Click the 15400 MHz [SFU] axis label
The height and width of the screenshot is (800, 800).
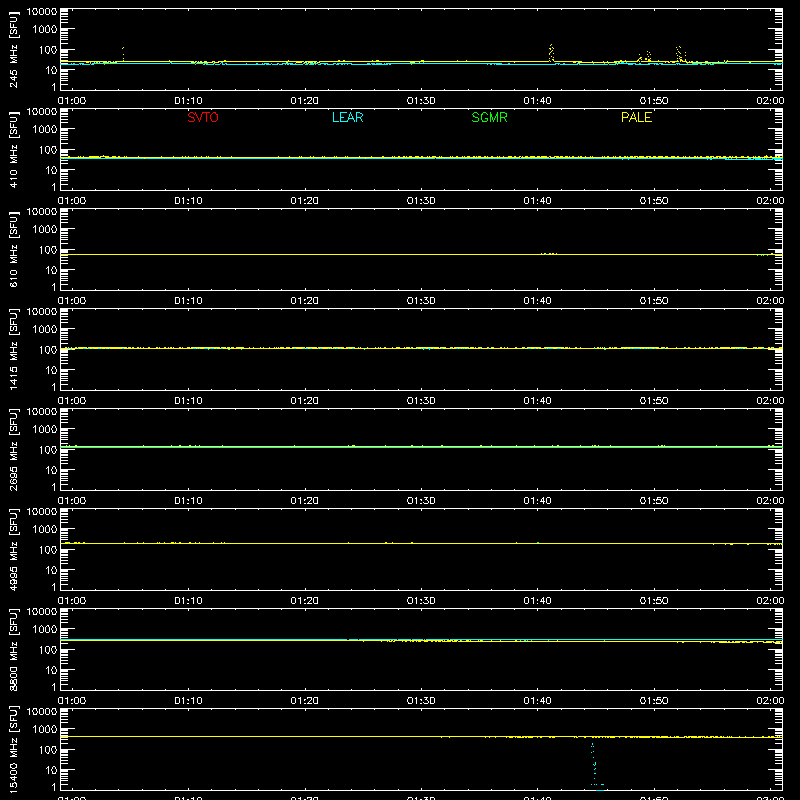(x=13, y=749)
